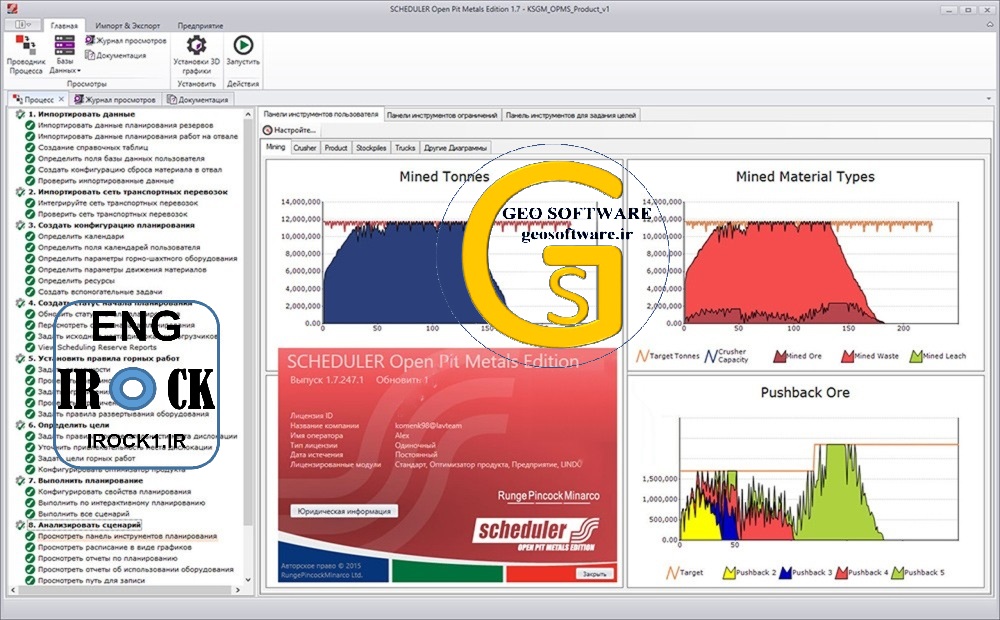Close the Процесс document tab
Screen dimensions: 1000x620
click(x=61, y=100)
